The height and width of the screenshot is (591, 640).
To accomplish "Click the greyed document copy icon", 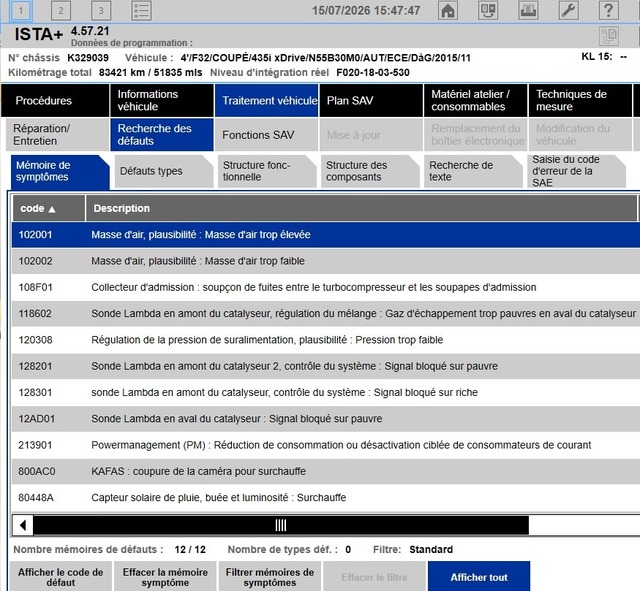I will click(x=609, y=36).
